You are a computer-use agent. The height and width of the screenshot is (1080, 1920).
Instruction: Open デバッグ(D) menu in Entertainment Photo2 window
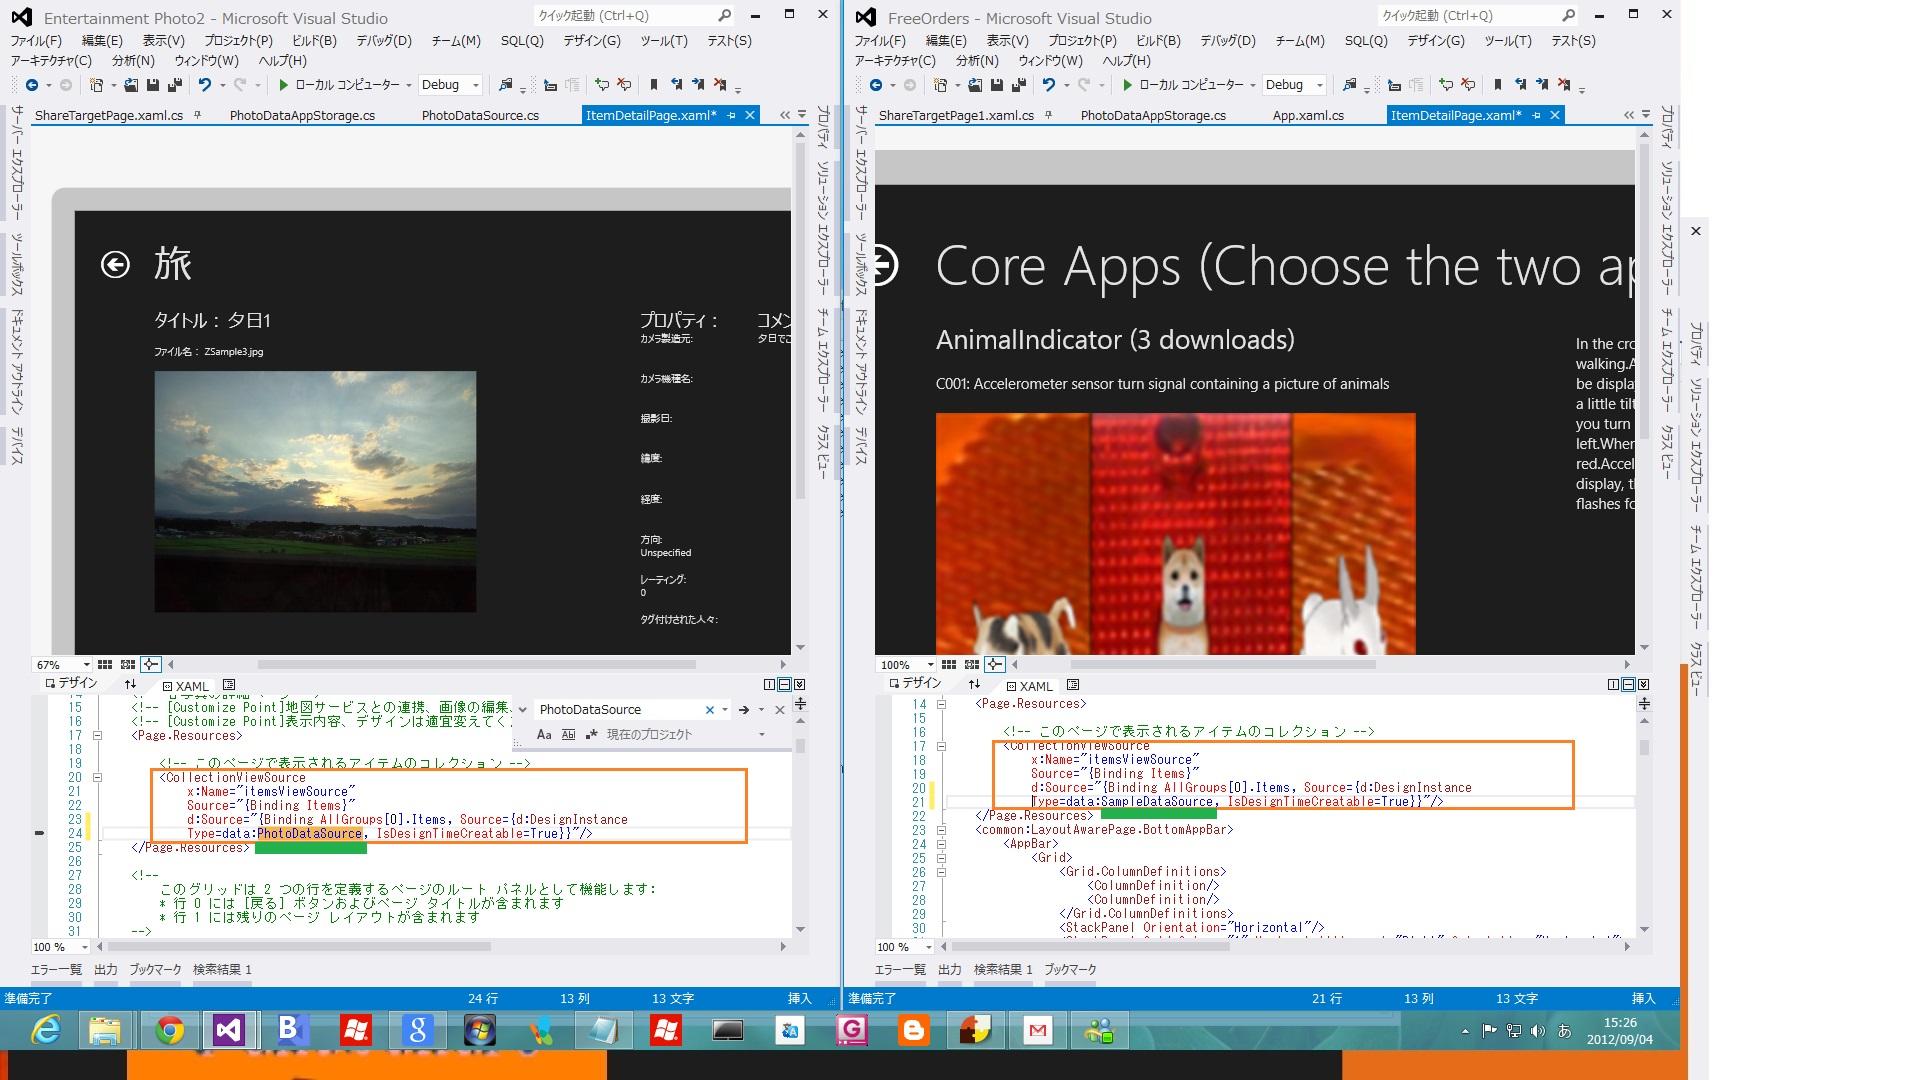tap(383, 41)
